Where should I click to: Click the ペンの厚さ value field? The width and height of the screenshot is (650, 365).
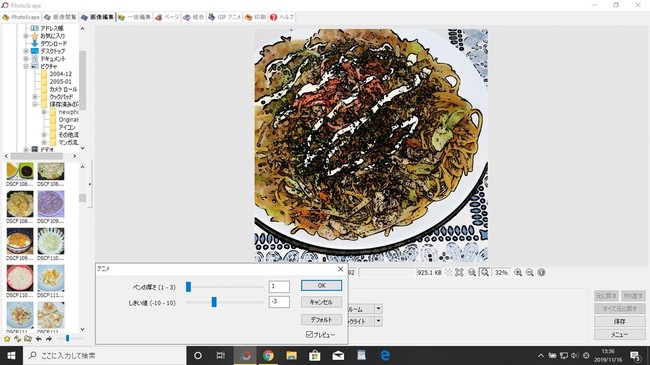click(x=279, y=286)
